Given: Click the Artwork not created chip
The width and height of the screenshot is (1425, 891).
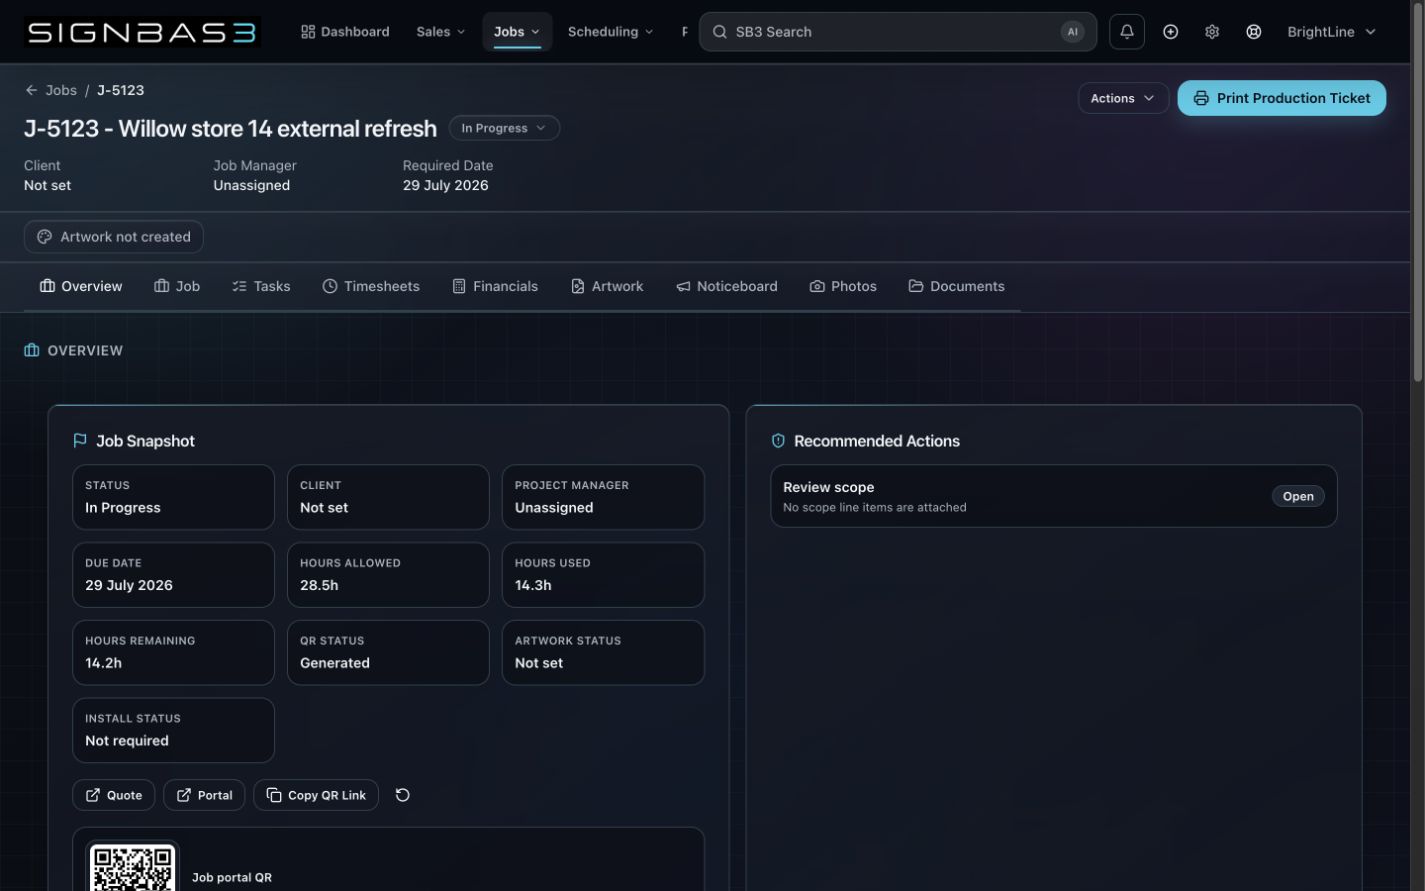Looking at the screenshot, I should point(114,237).
